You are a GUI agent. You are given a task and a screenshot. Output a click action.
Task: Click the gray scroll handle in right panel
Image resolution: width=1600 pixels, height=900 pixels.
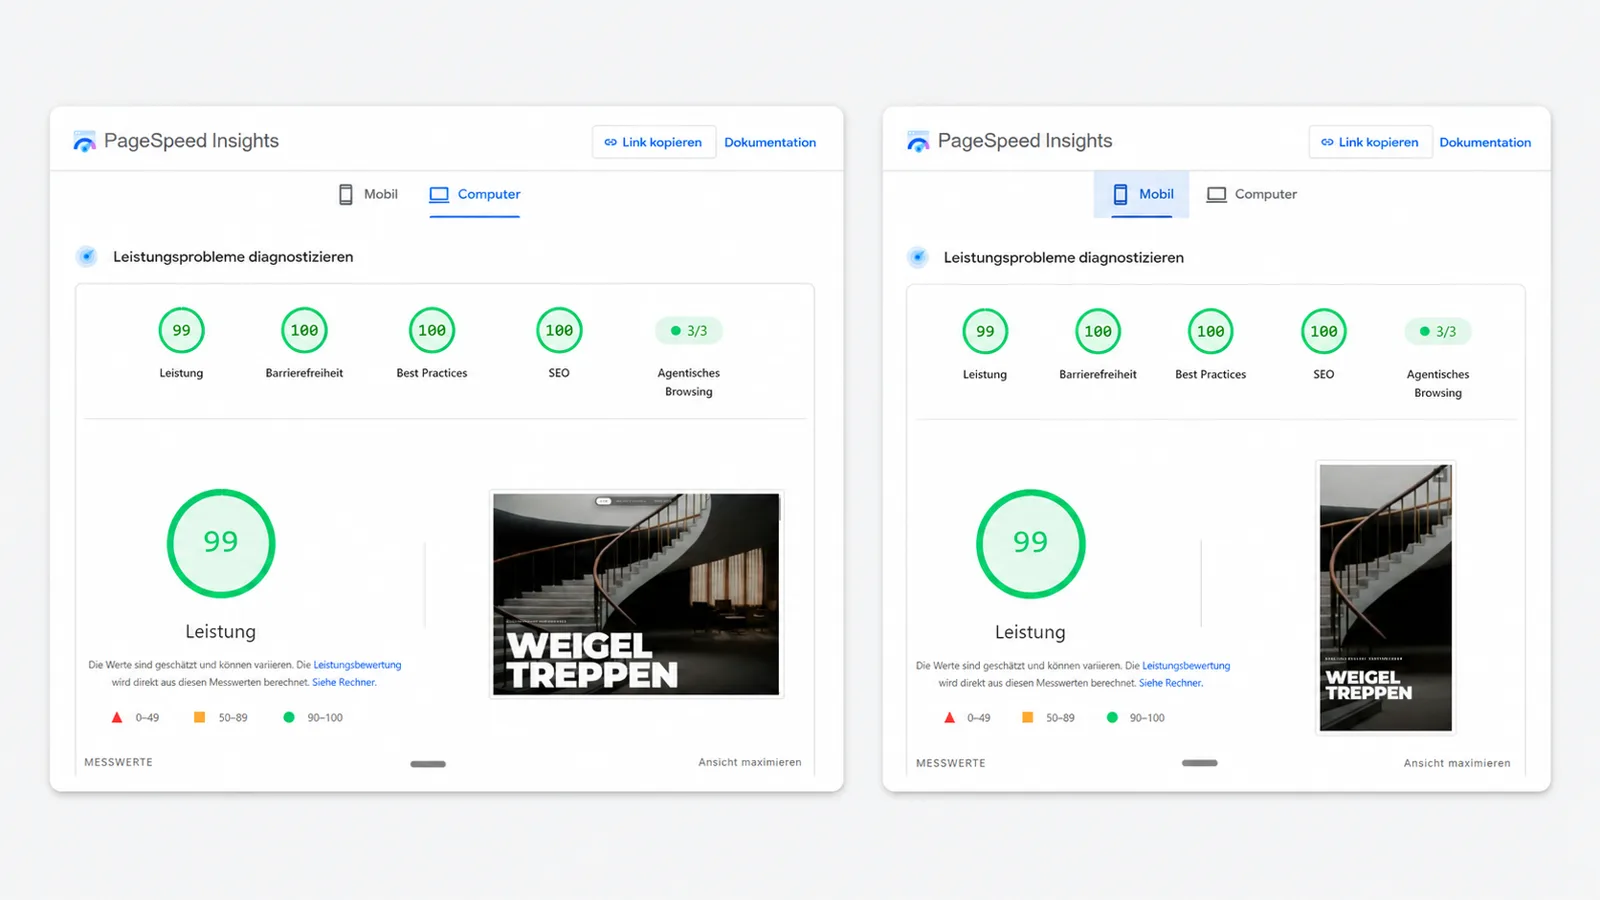point(1200,763)
